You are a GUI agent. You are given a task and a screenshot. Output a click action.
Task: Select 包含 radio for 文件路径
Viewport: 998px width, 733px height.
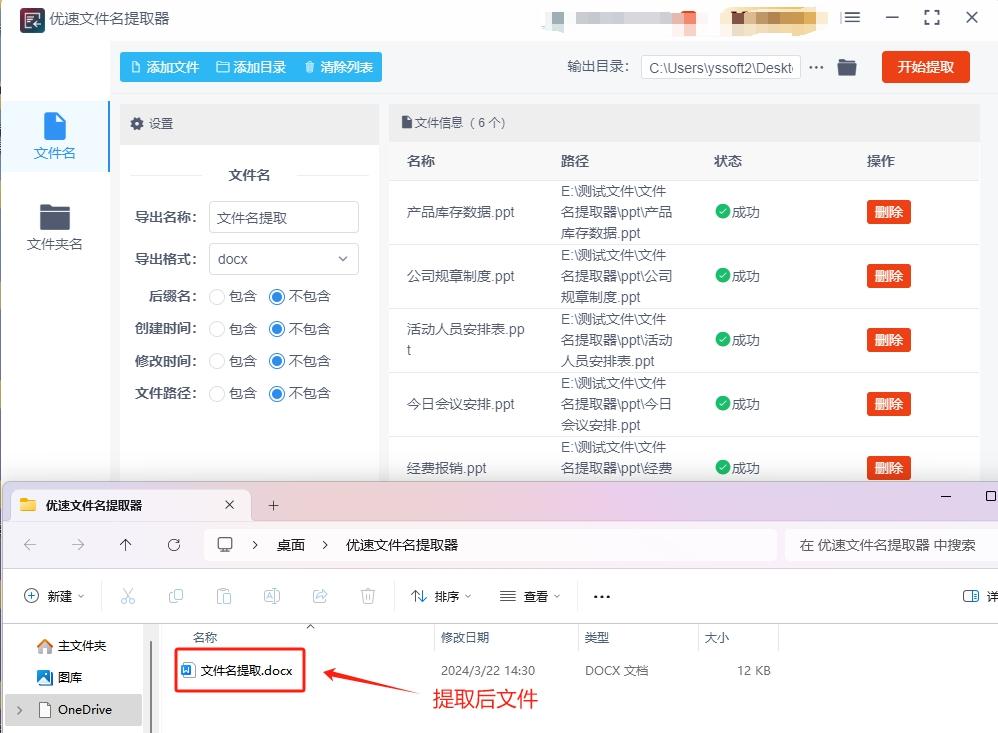pyautogui.click(x=217, y=393)
